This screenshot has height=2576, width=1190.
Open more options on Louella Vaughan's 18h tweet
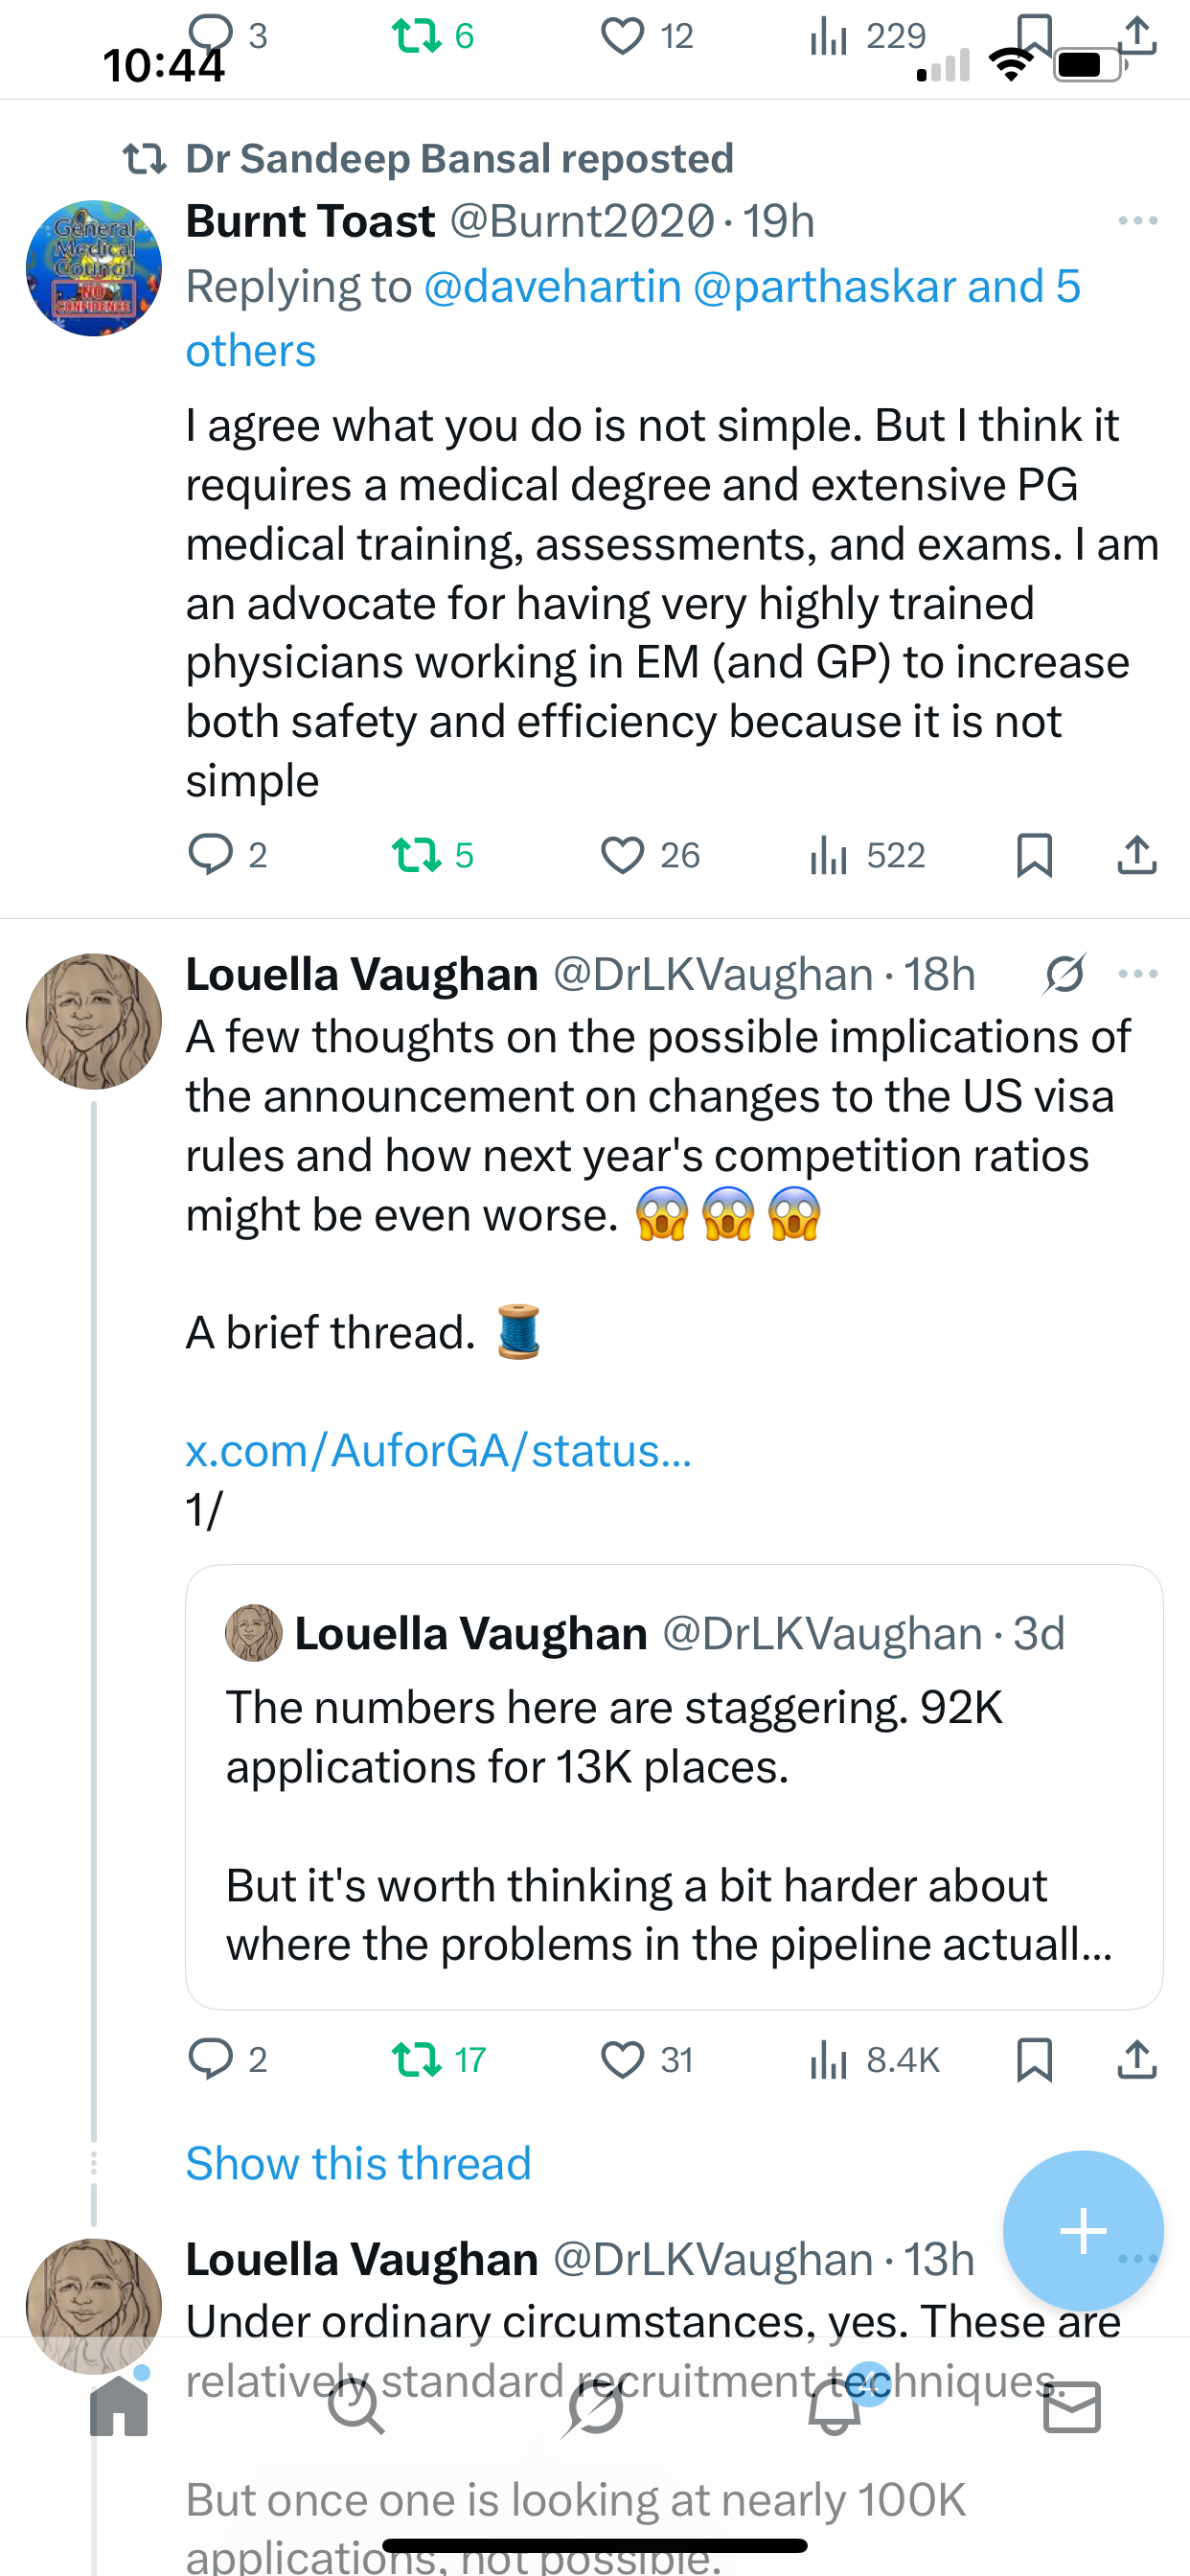coord(1138,974)
